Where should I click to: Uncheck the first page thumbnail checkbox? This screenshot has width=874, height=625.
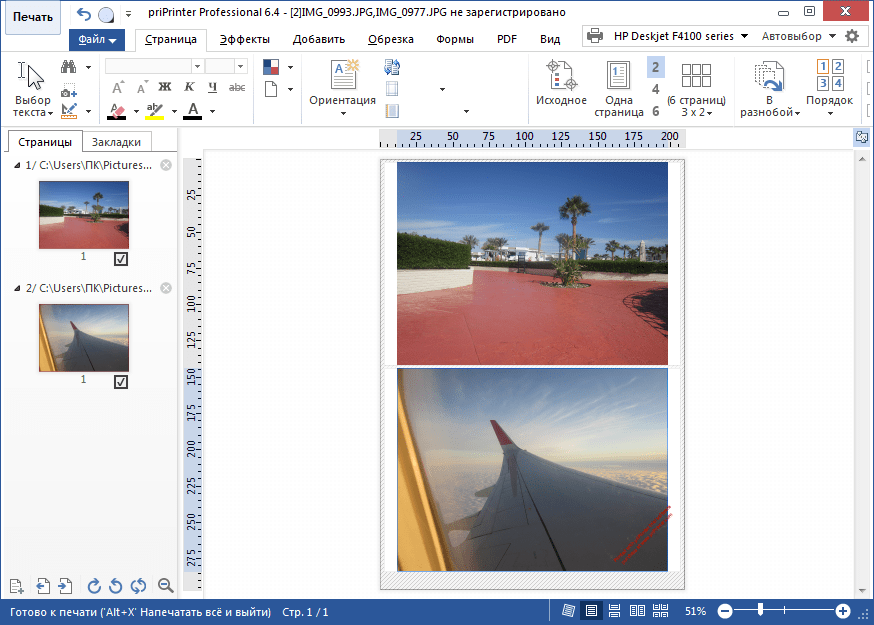(x=121, y=259)
